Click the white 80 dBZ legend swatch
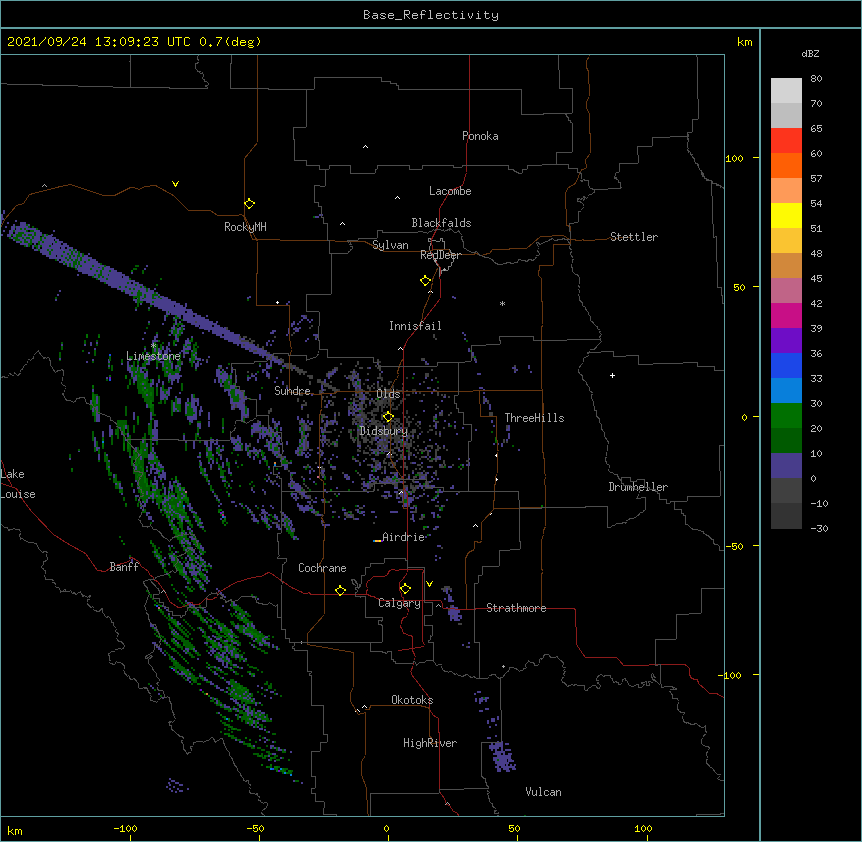The image size is (862, 842). pyautogui.click(x=786, y=91)
